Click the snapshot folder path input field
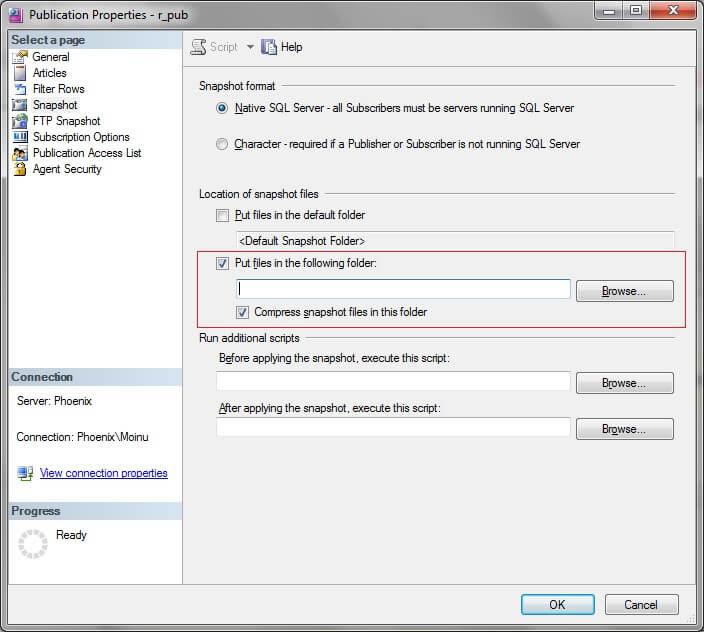This screenshot has height=632, width=704. [x=403, y=289]
